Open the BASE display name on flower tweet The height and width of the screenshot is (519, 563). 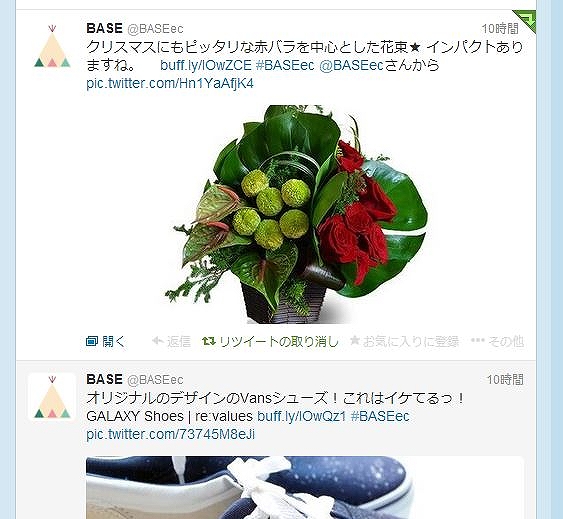pyautogui.click(x=104, y=28)
